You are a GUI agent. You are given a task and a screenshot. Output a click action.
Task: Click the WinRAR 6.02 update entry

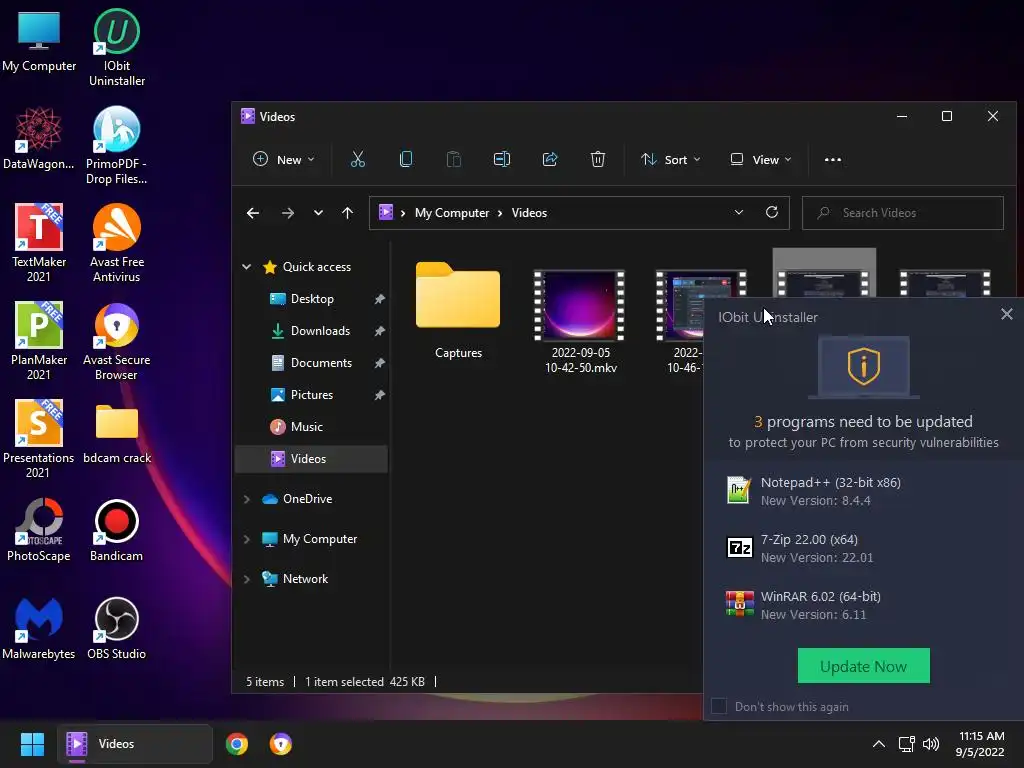tap(863, 605)
